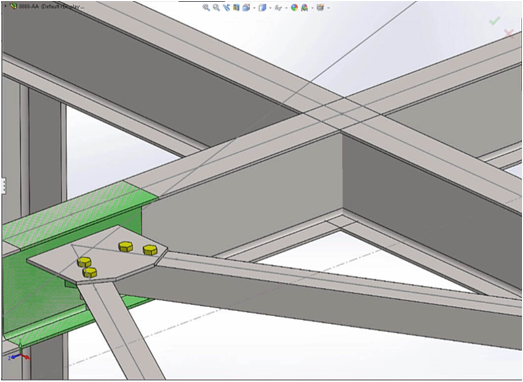Viewport: 523px width, 382px height.
Task: Click the Edit Appearance color ball
Action: coord(294,7)
